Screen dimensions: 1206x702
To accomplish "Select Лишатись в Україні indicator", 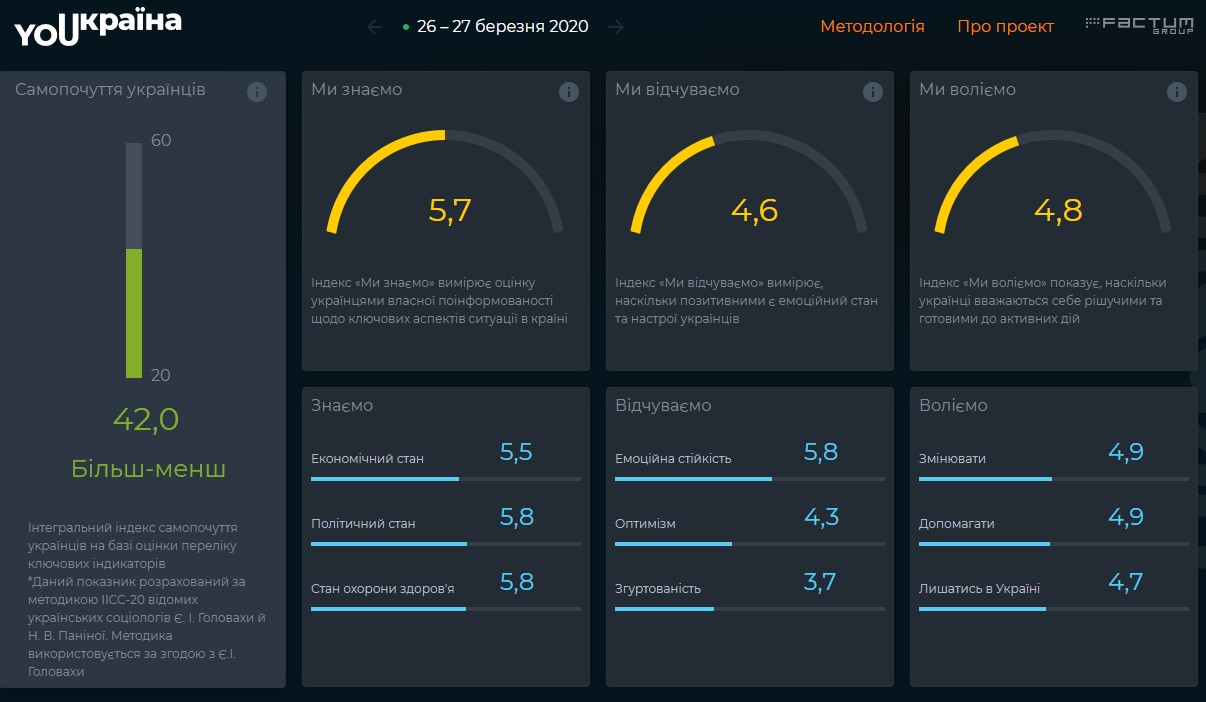I will (979, 589).
